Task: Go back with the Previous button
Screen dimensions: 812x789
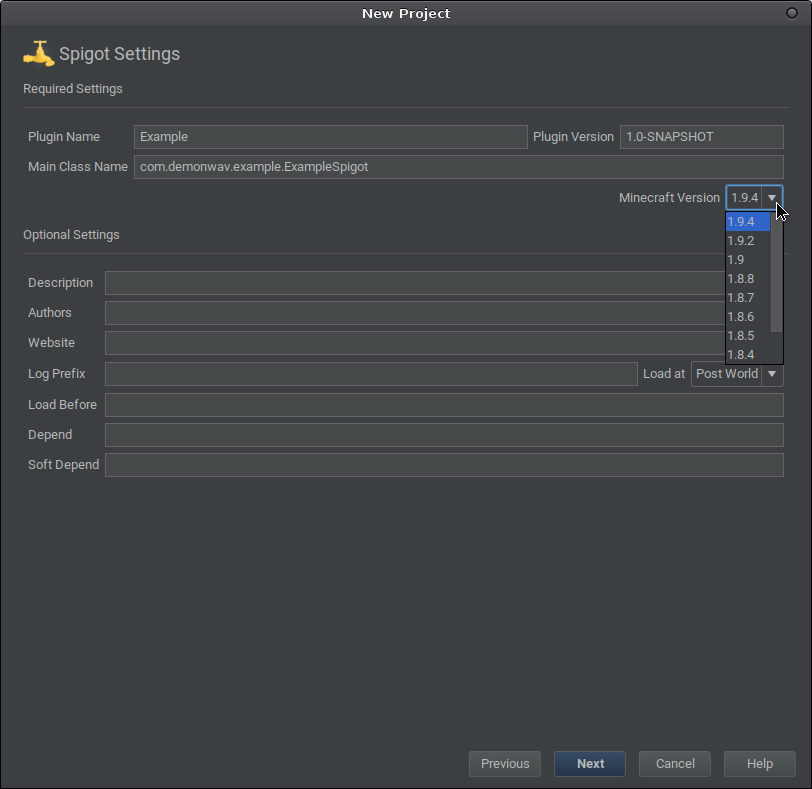Action: 505,764
